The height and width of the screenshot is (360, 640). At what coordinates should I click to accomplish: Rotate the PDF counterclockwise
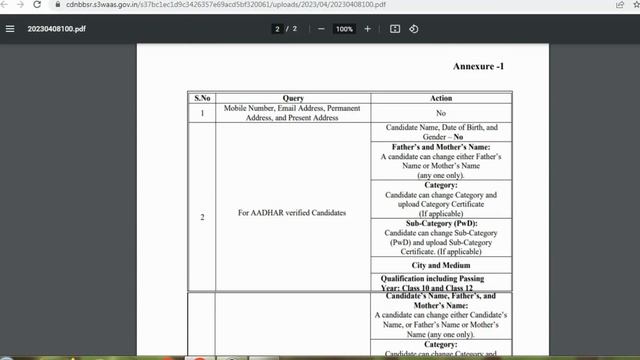413,29
